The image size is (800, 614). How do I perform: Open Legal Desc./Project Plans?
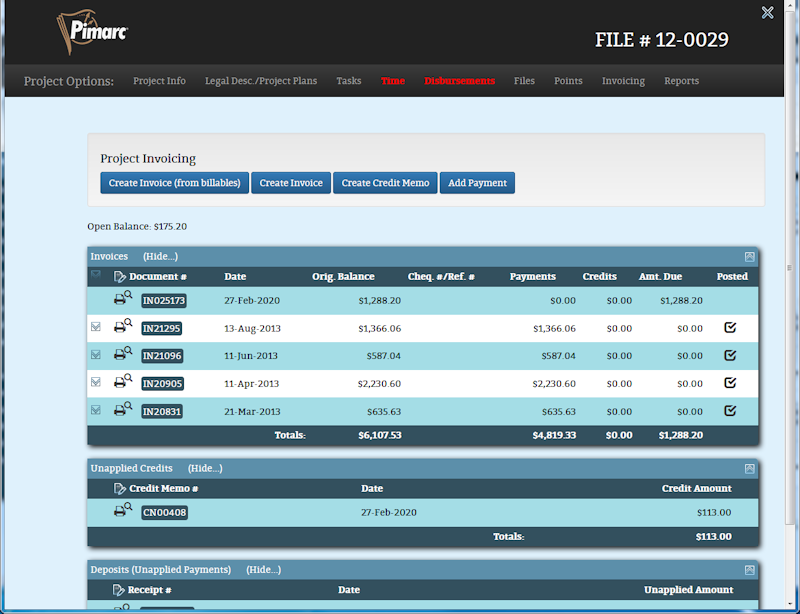tap(261, 81)
